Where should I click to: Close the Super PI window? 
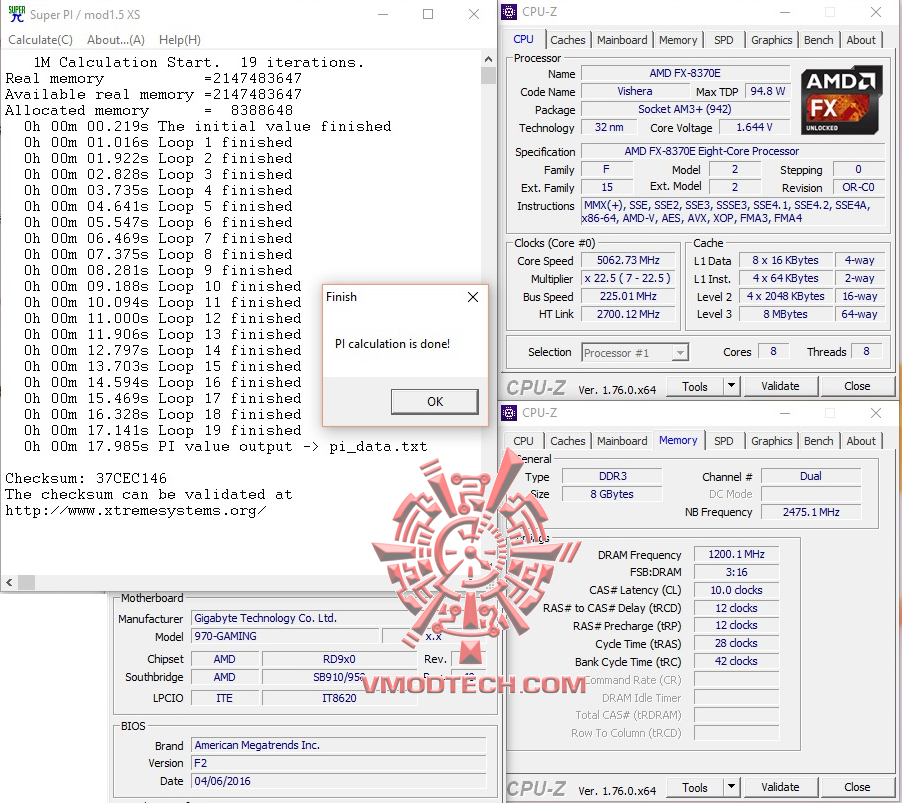point(473,14)
